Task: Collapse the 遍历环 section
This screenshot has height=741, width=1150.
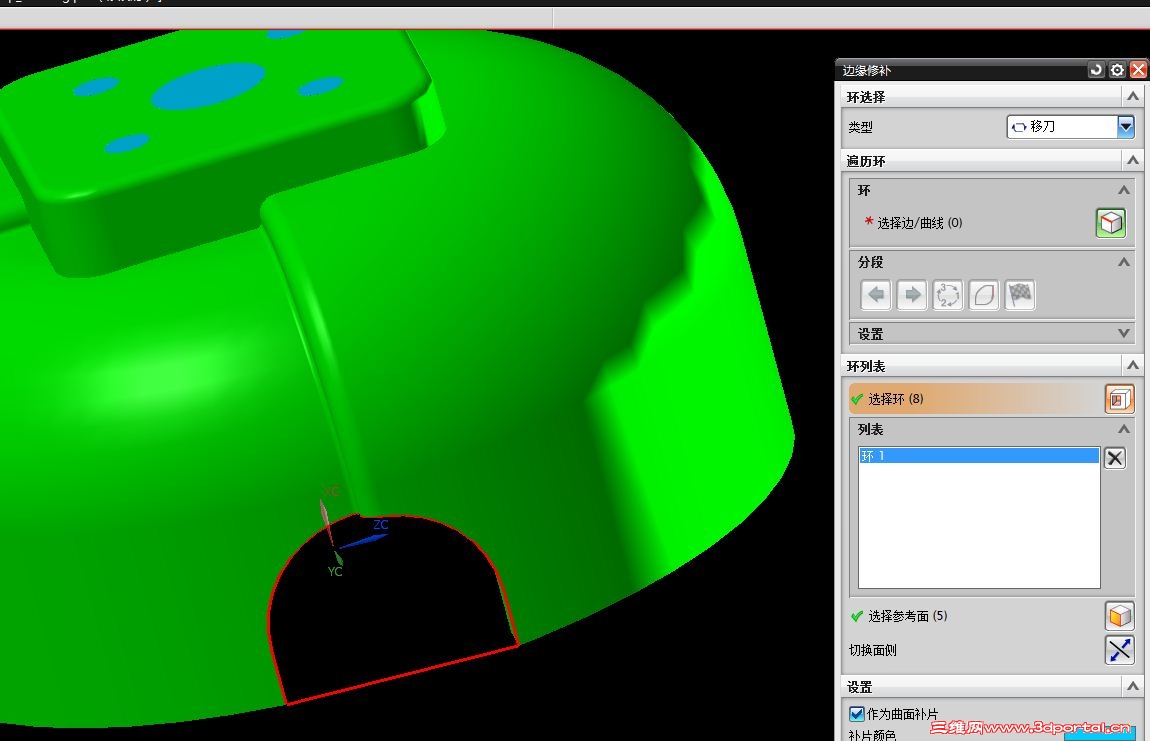Action: (1132, 160)
